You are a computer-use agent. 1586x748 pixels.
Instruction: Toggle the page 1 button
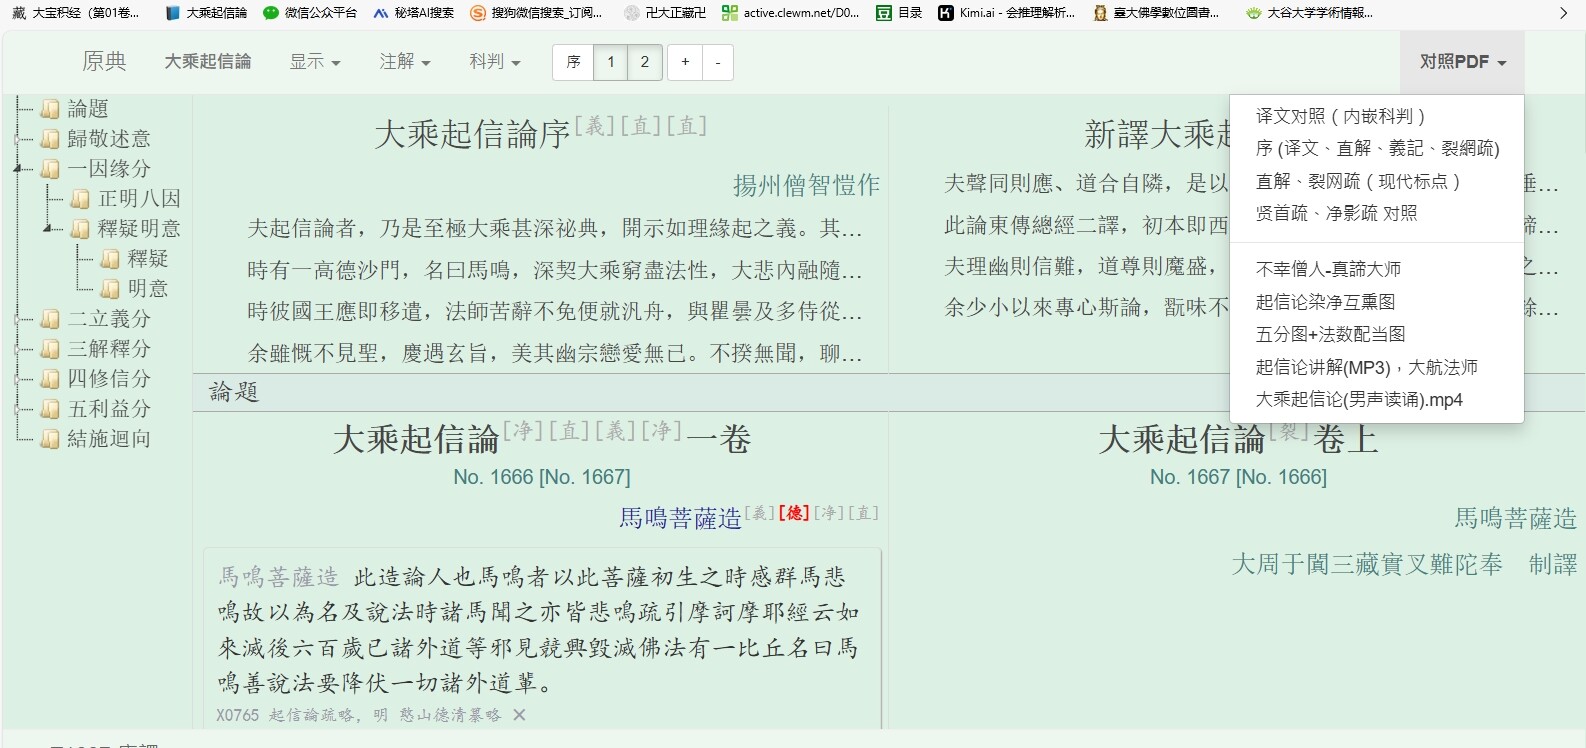click(611, 62)
